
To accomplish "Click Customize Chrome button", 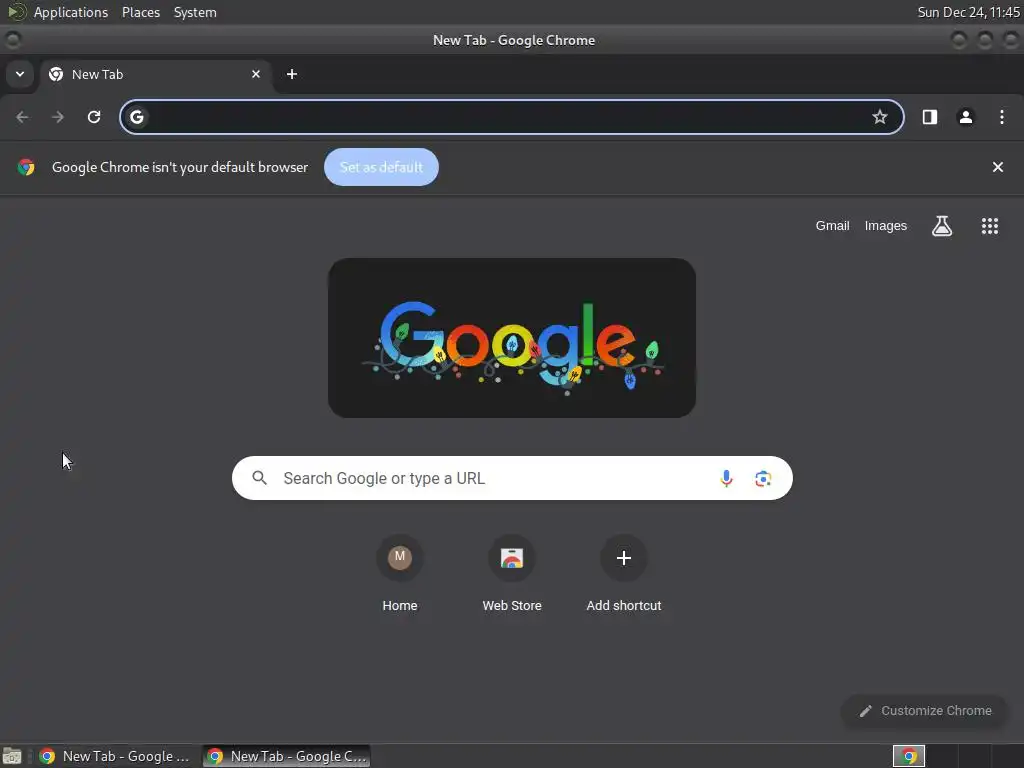I will point(925,711).
